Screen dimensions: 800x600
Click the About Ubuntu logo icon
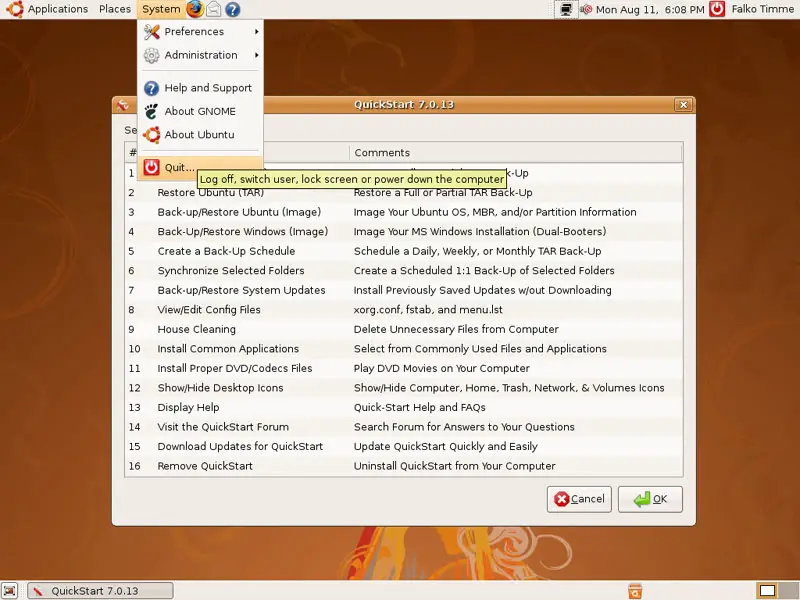[x=152, y=135]
